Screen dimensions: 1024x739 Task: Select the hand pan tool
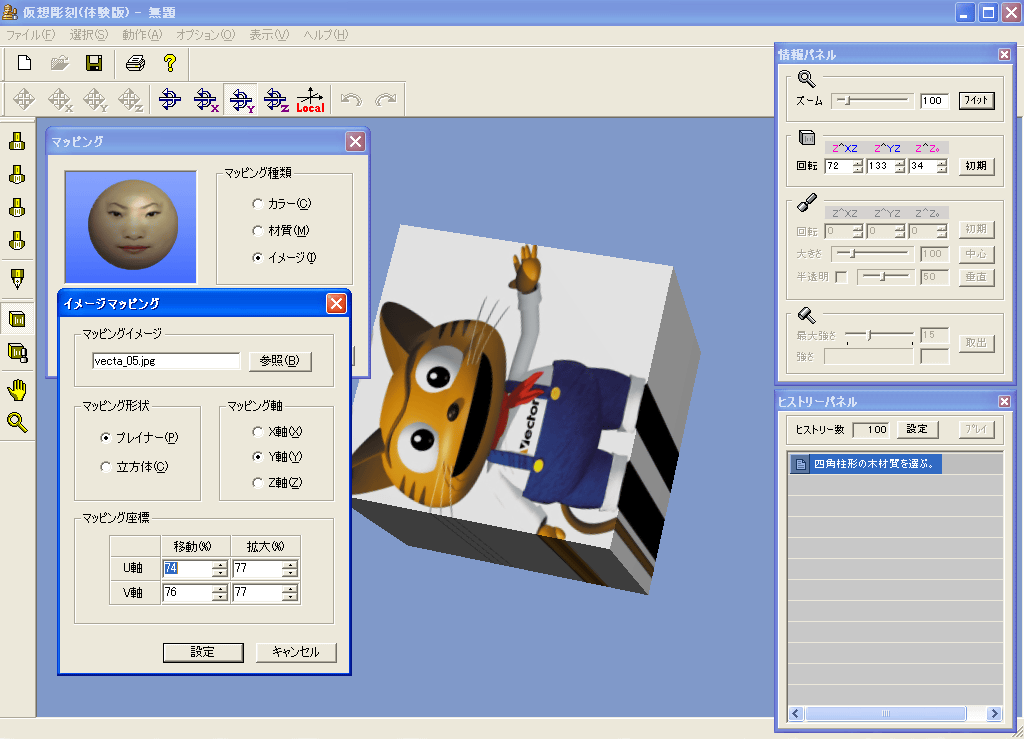[x=17, y=390]
